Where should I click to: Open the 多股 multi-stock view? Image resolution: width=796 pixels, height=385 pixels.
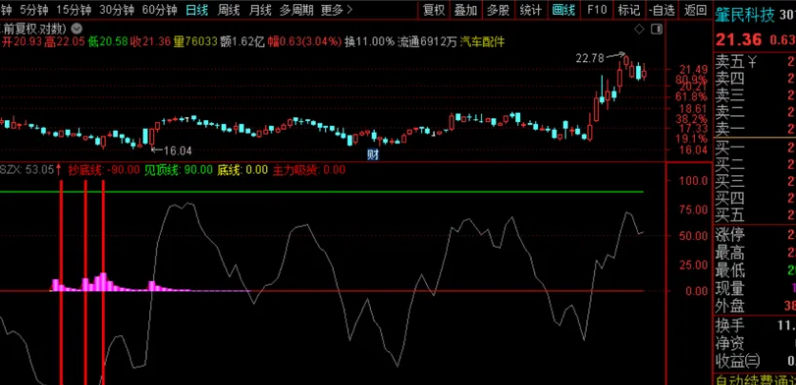pos(498,10)
